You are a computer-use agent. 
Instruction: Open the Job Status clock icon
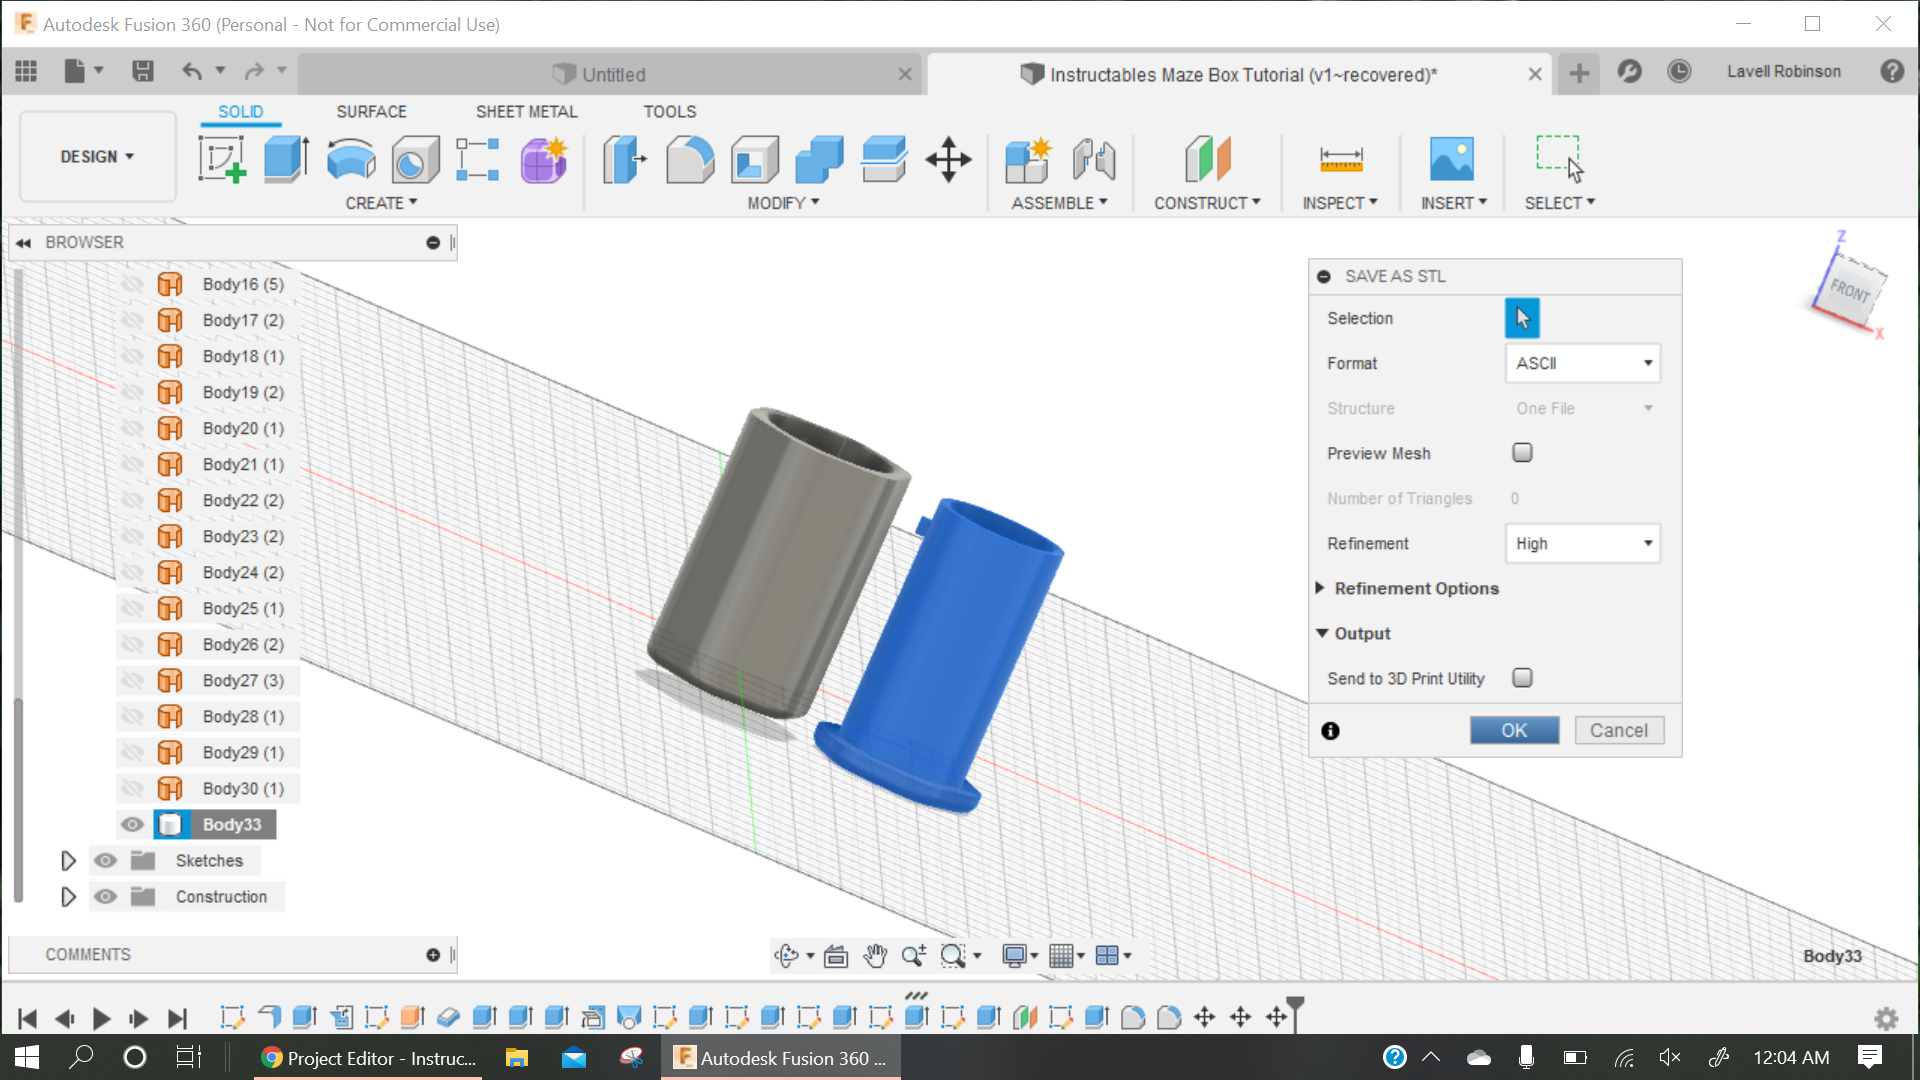(1679, 71)
